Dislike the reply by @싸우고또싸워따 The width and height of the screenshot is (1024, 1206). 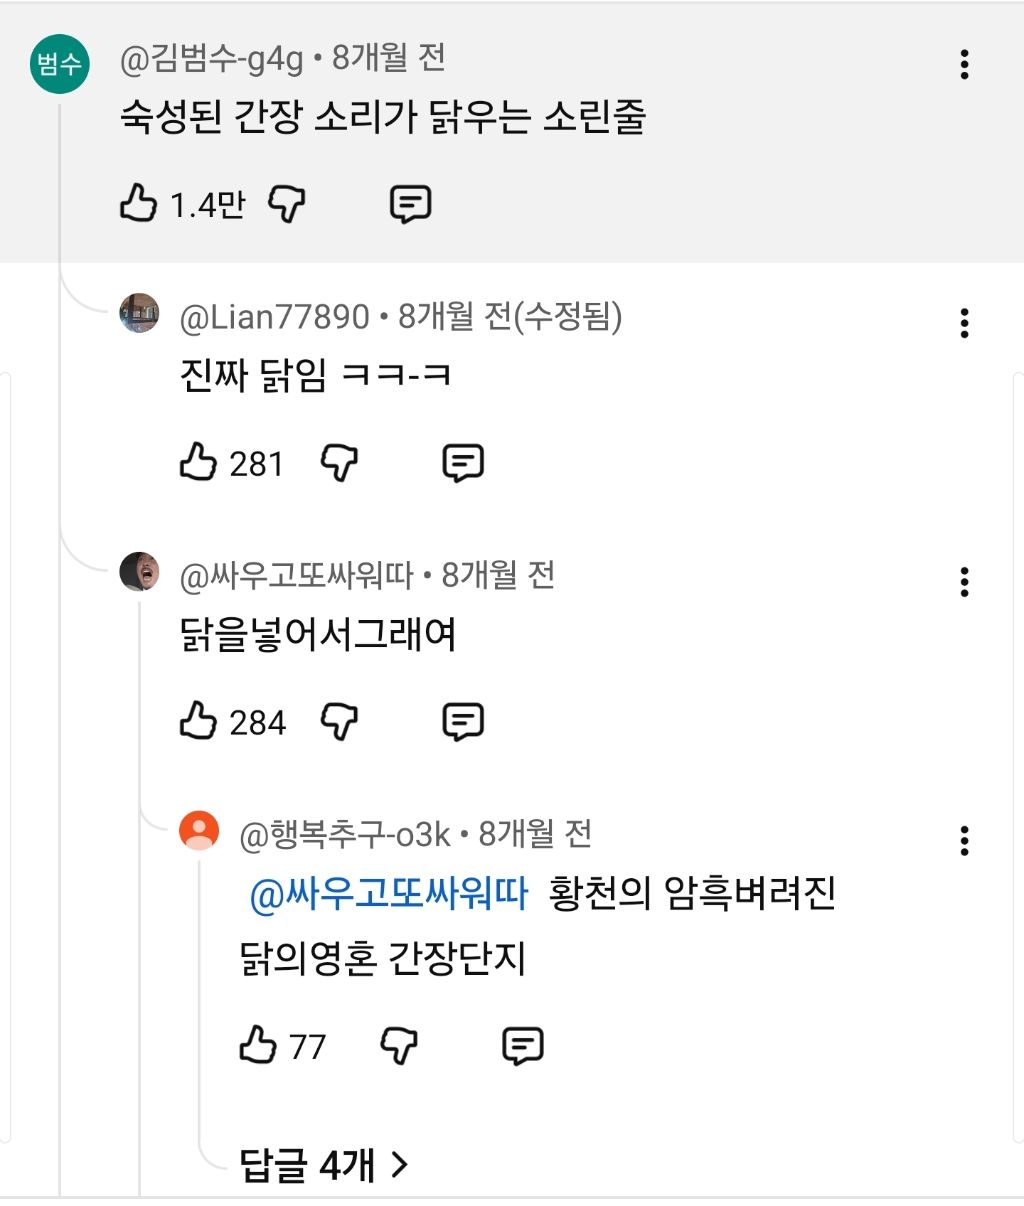339,721
